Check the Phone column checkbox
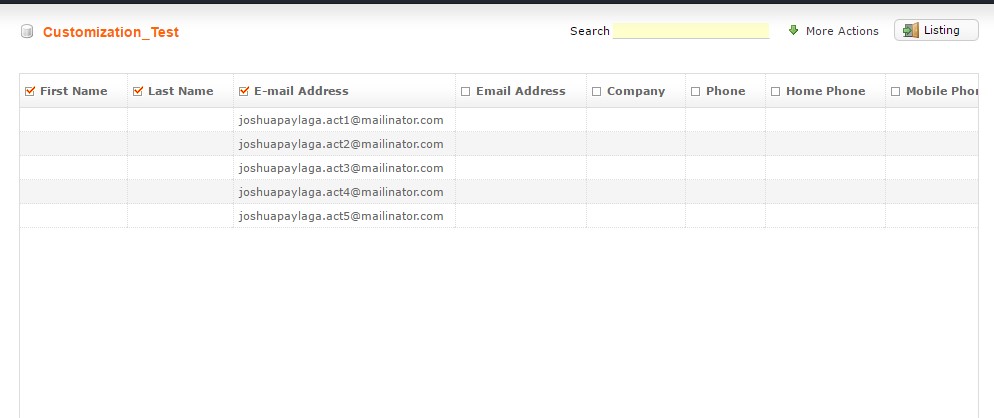 tap(695, 92)
